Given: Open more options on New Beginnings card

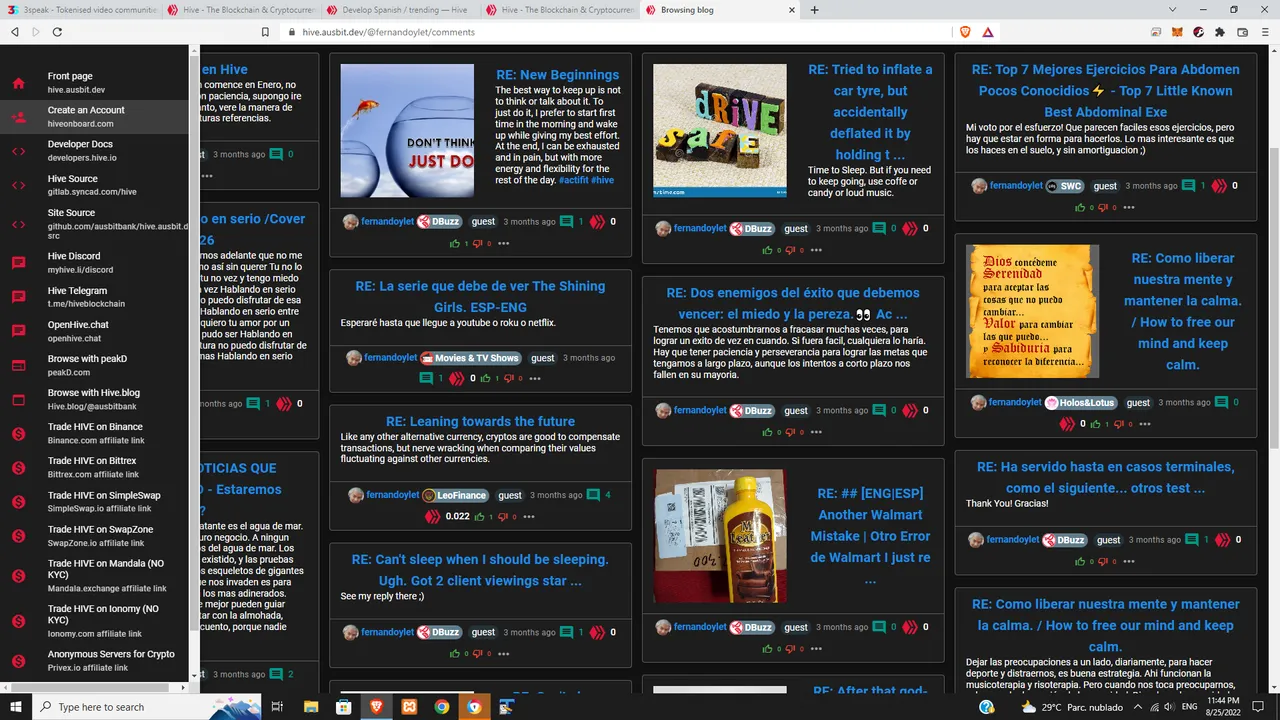Looking at the screenshot, I should (x=504, y=243).
